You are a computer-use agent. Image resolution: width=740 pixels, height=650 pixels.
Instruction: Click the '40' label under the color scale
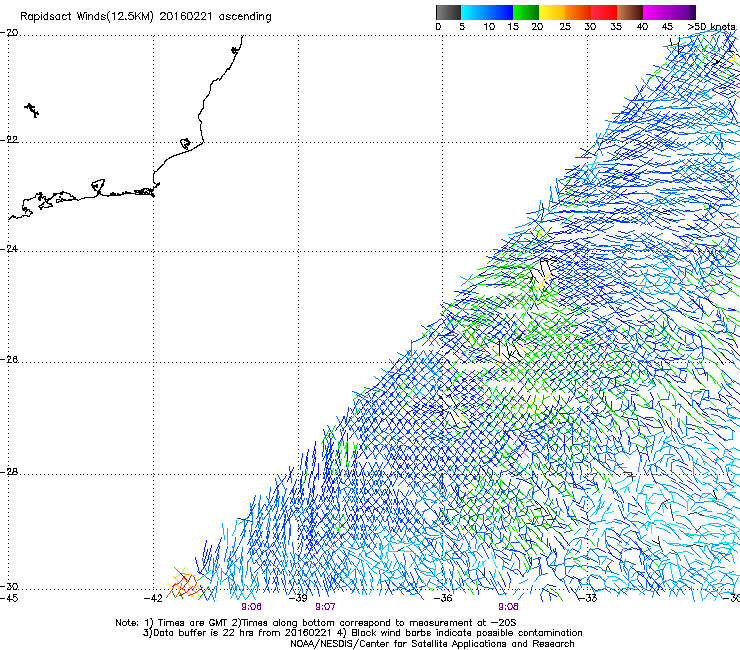point(642,27)
